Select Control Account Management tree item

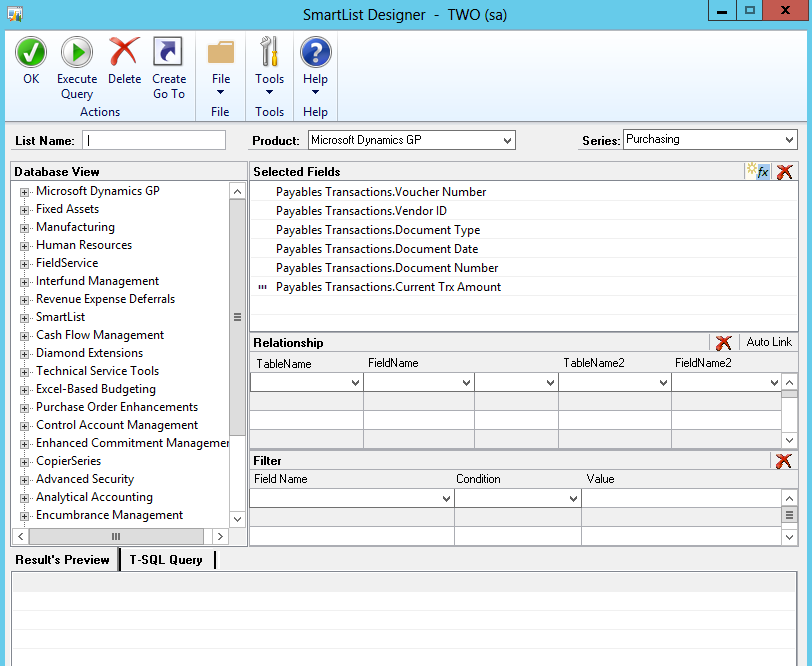pos(117,425)
